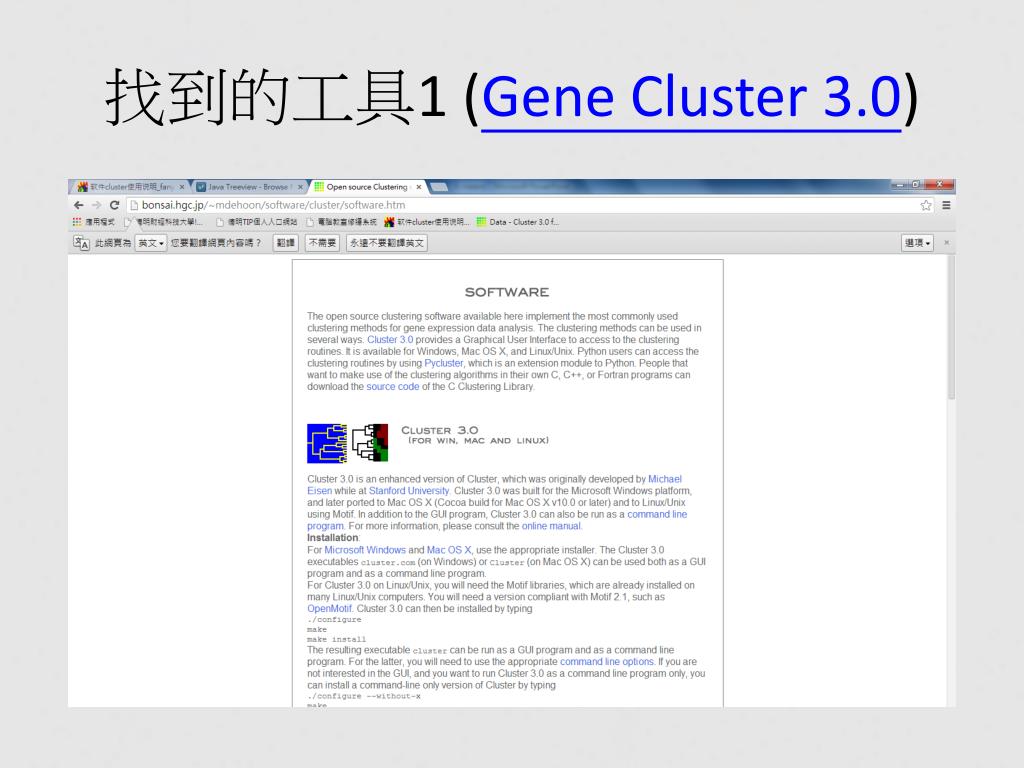Open the 應用程式 apps bookmark

[x=94, y=222]
